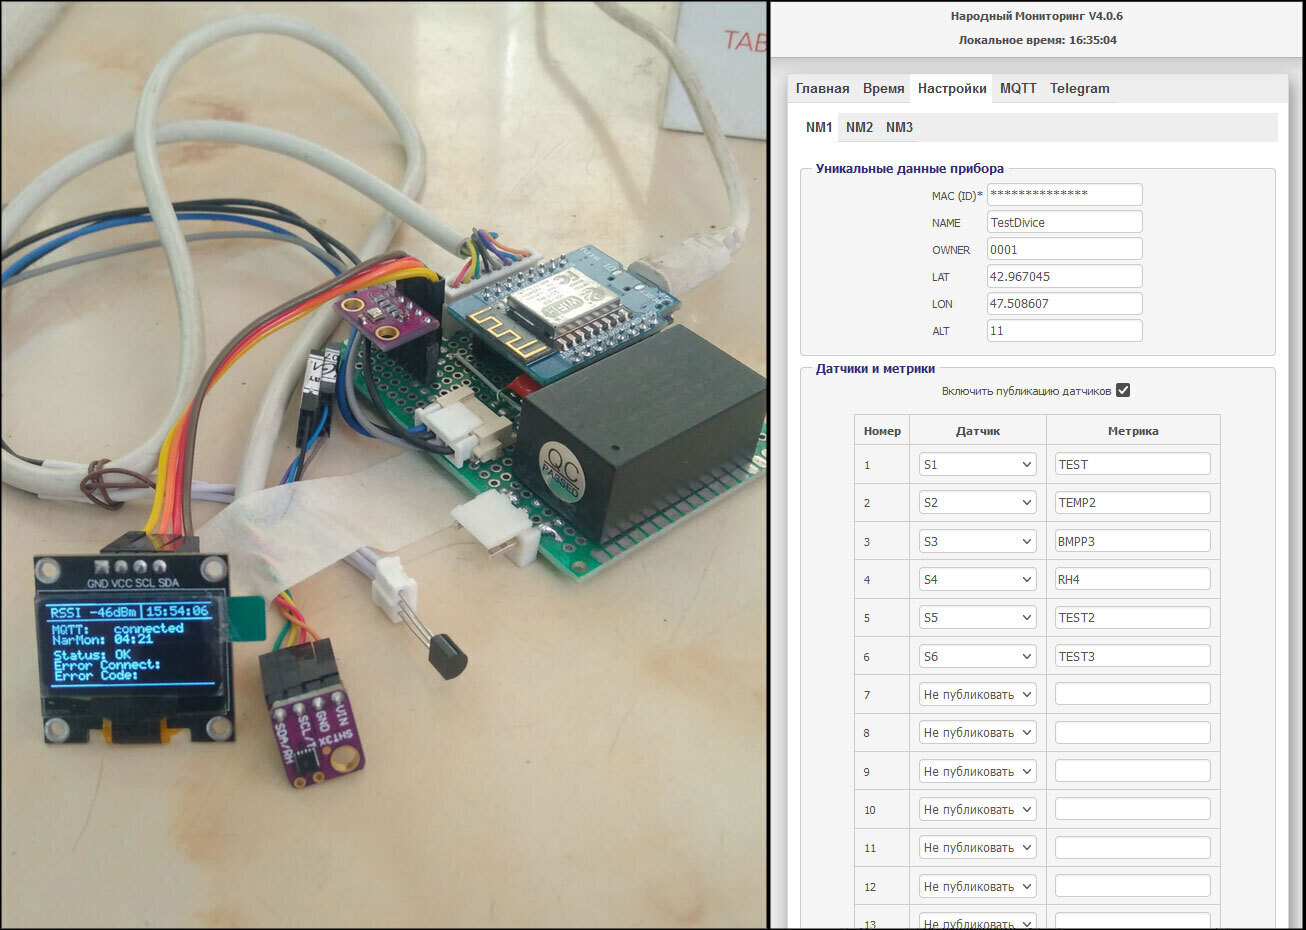This screenshot has height=930, width=1306.
Task: Click the ALT field with 11
Action: [x=1064, y=330]
